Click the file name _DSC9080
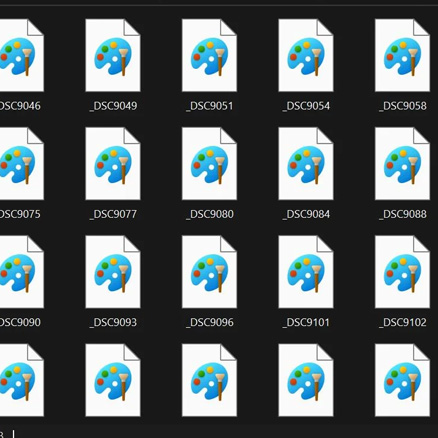Screen dimensions: 438x438 coord(209,214)
